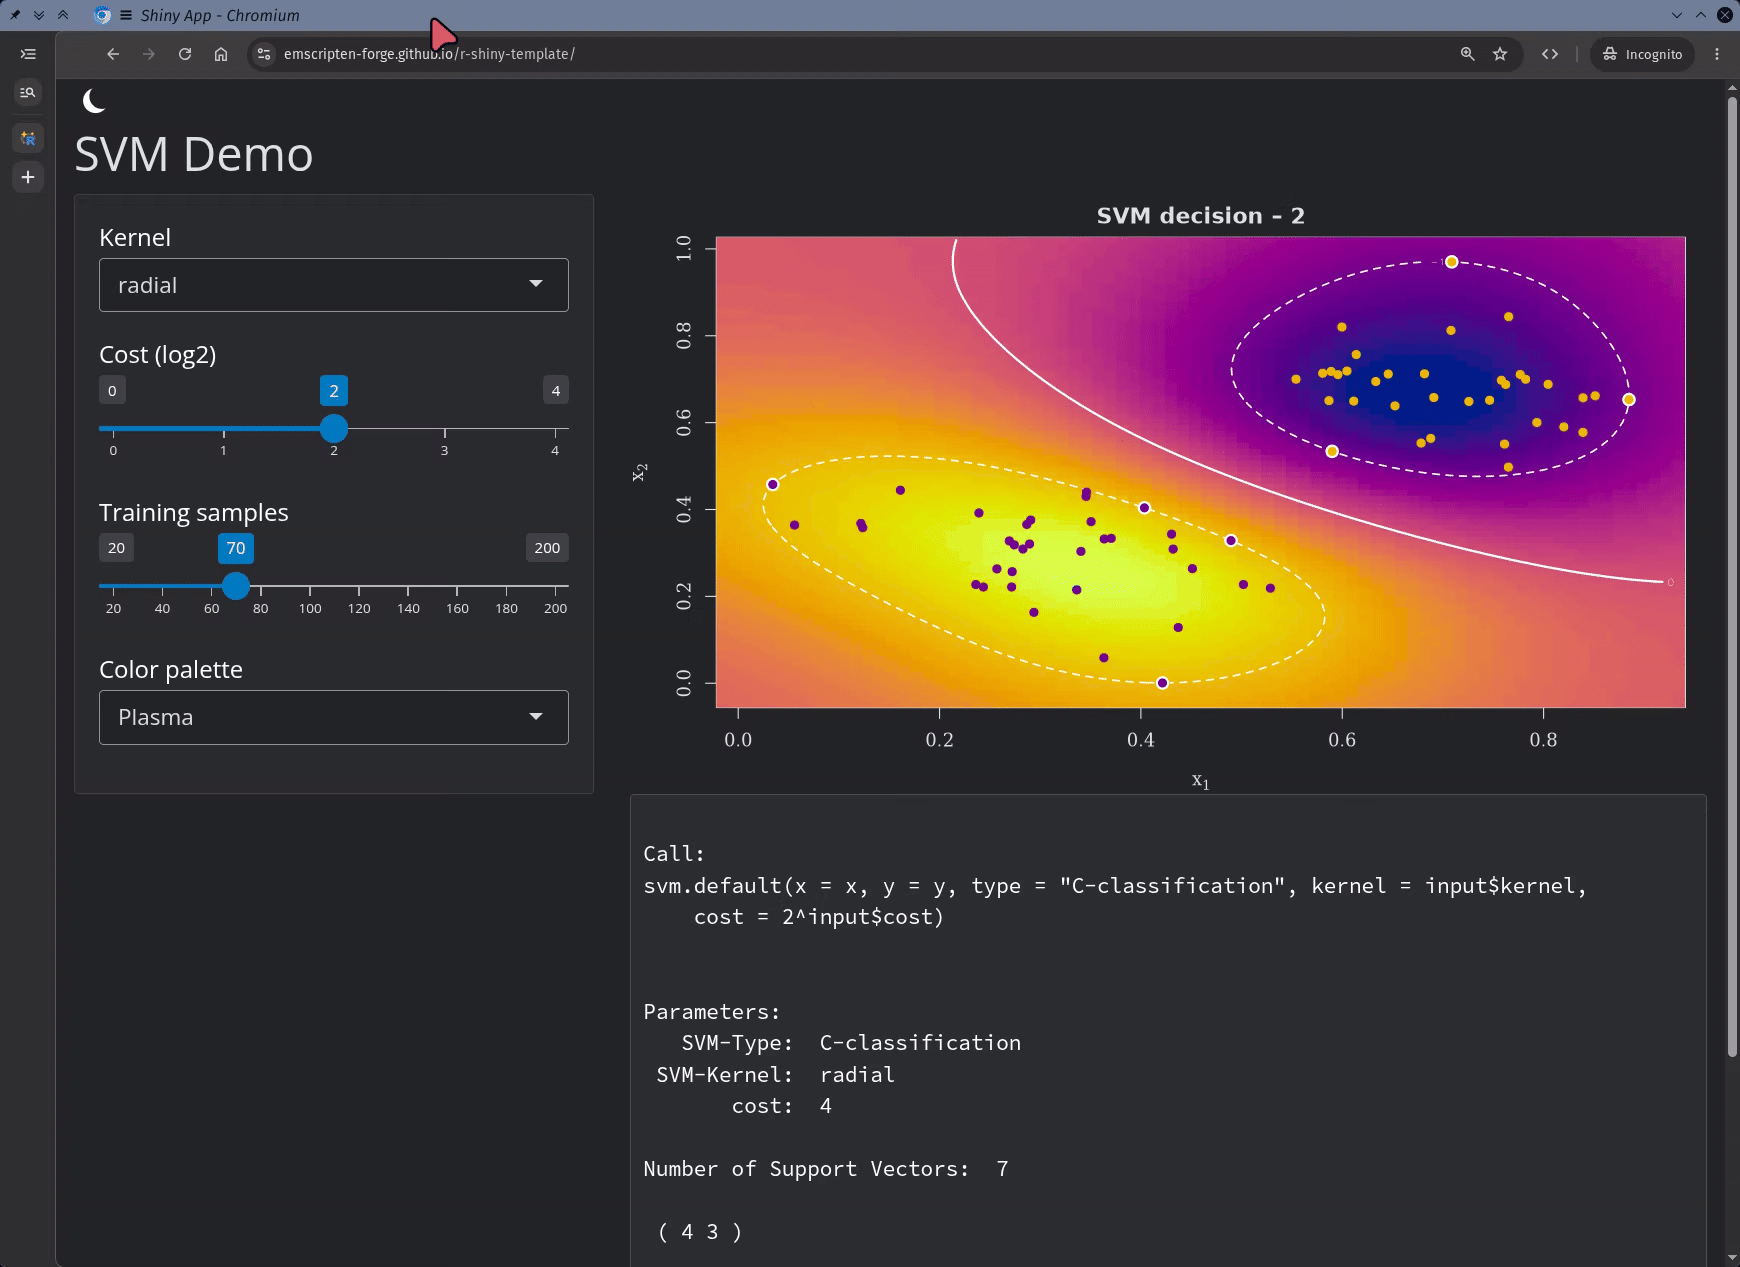Click the Cost slider handle at 2

pos(334,428)
